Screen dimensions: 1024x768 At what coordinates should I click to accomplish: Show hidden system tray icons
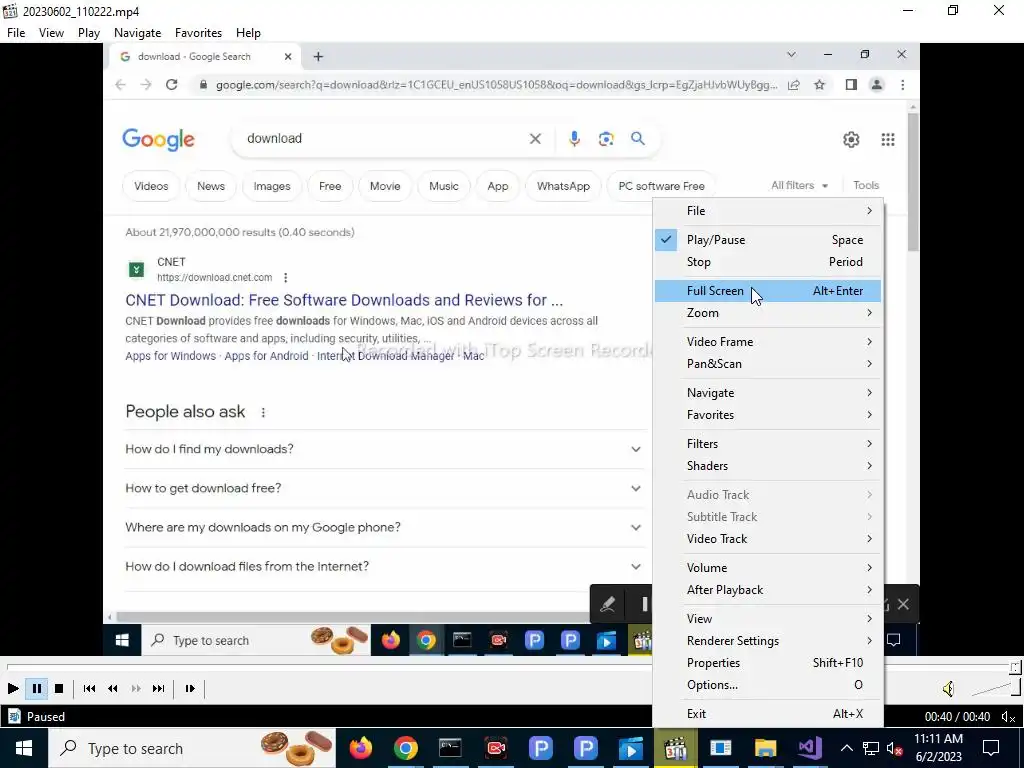coord(846,748)
